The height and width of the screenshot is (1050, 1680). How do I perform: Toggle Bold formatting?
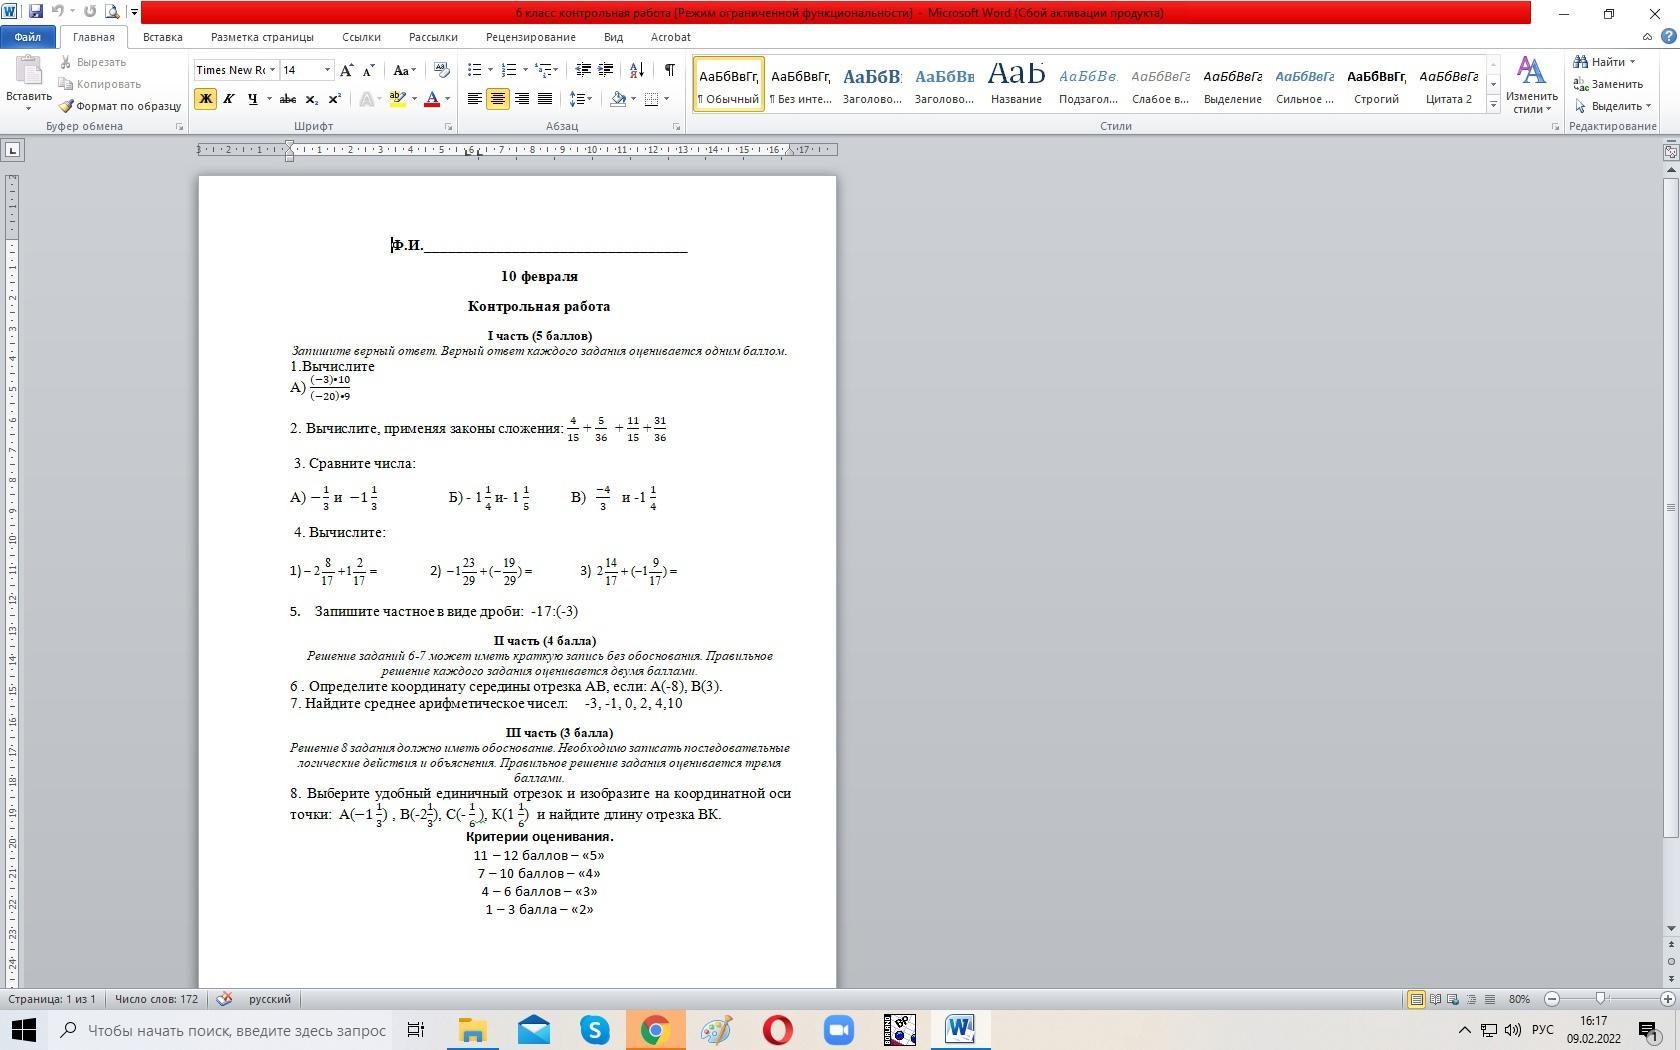[205, 99]
